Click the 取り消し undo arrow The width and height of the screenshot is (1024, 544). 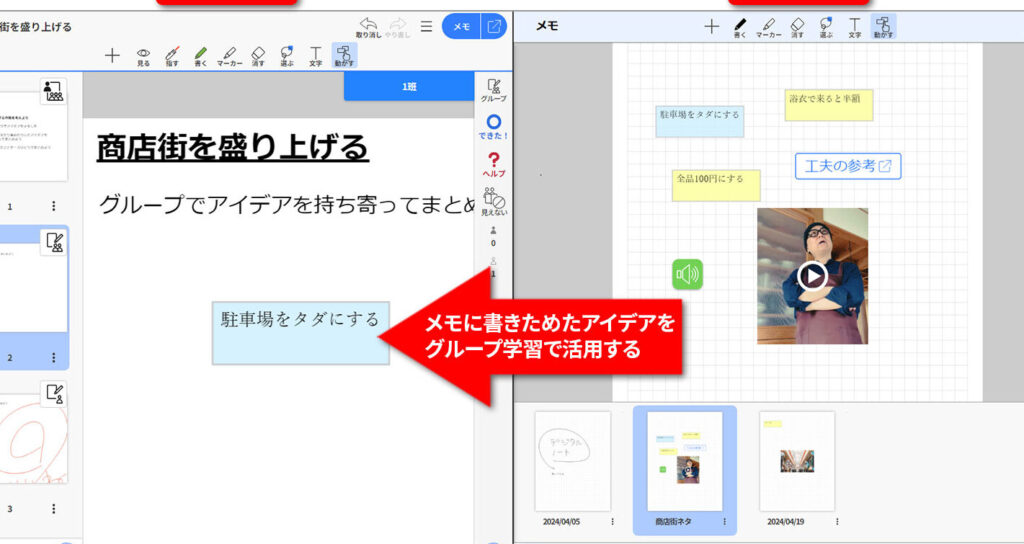[368, 26]
